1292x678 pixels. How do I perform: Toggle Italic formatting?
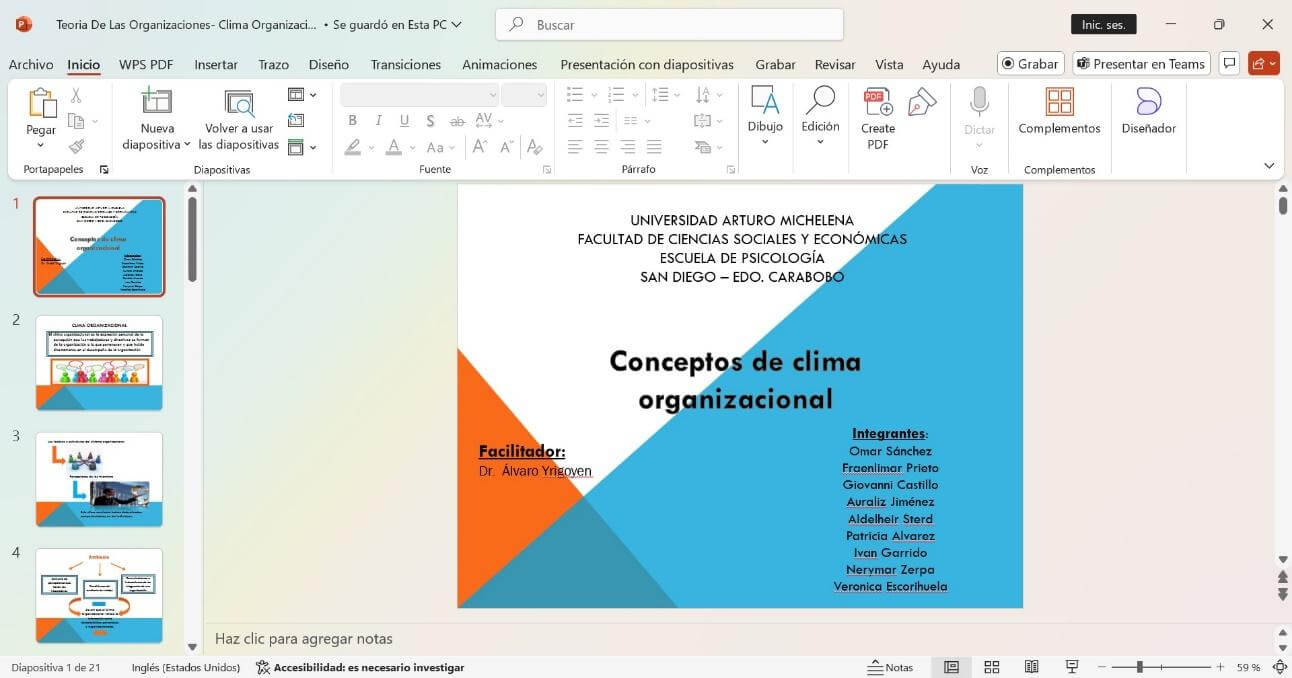pyautogui.click(x=378, y=121)
